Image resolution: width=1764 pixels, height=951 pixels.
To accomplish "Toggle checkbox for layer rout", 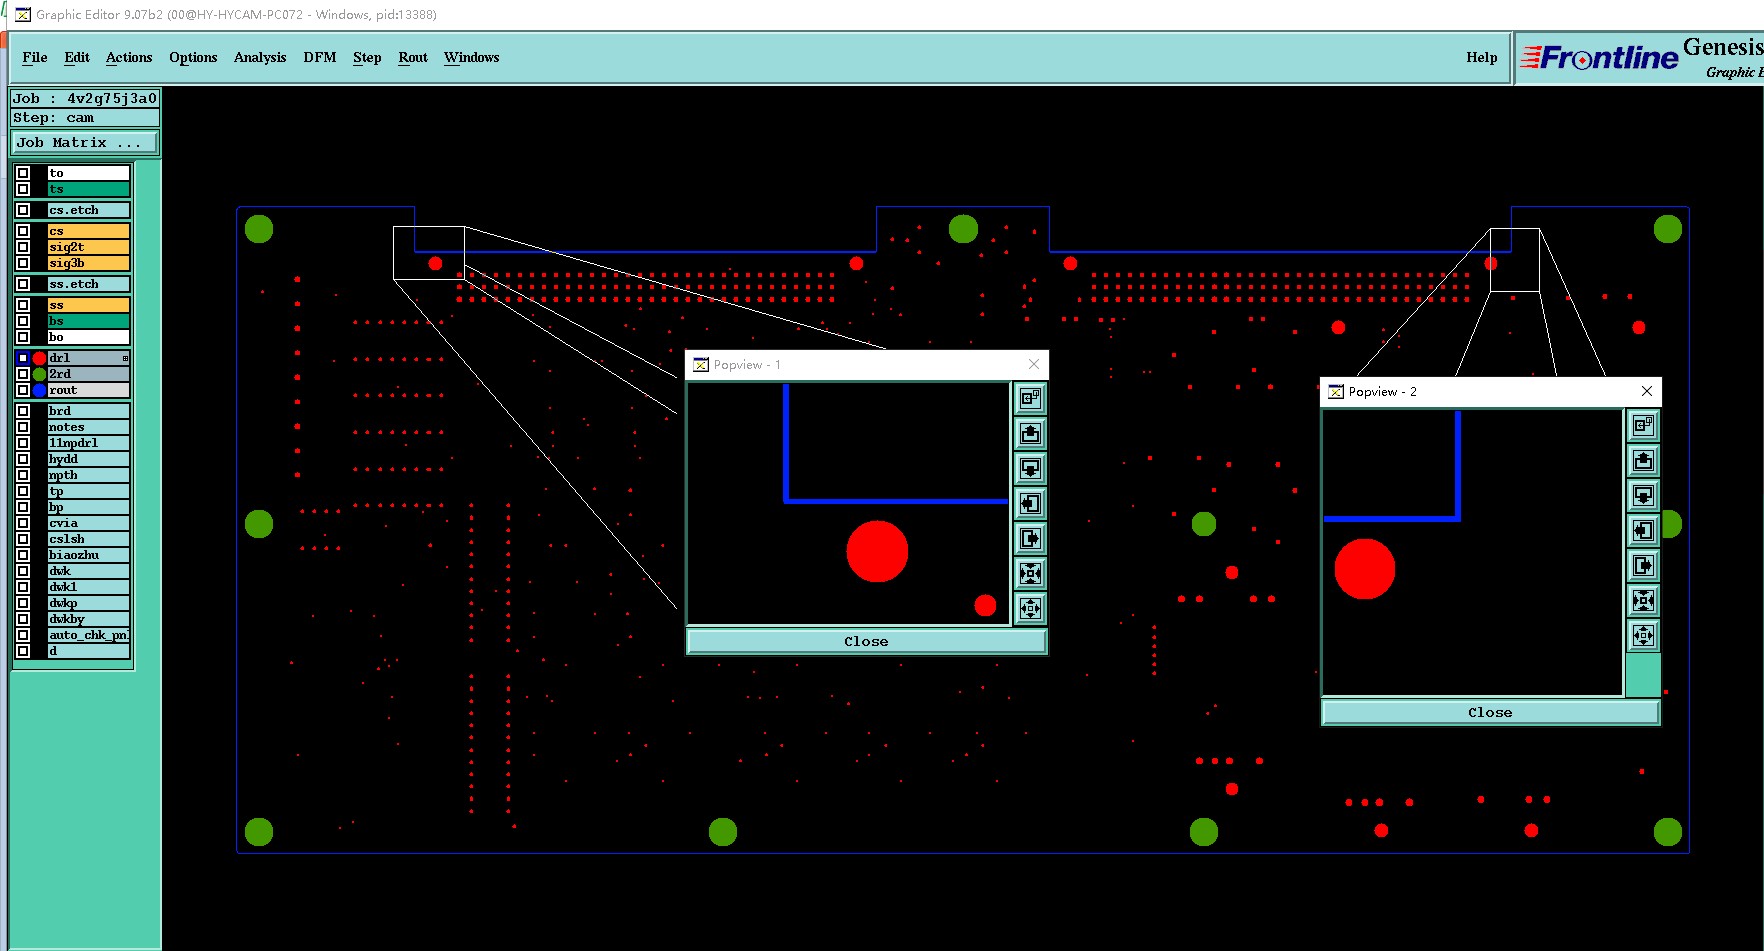I will 23,390.
